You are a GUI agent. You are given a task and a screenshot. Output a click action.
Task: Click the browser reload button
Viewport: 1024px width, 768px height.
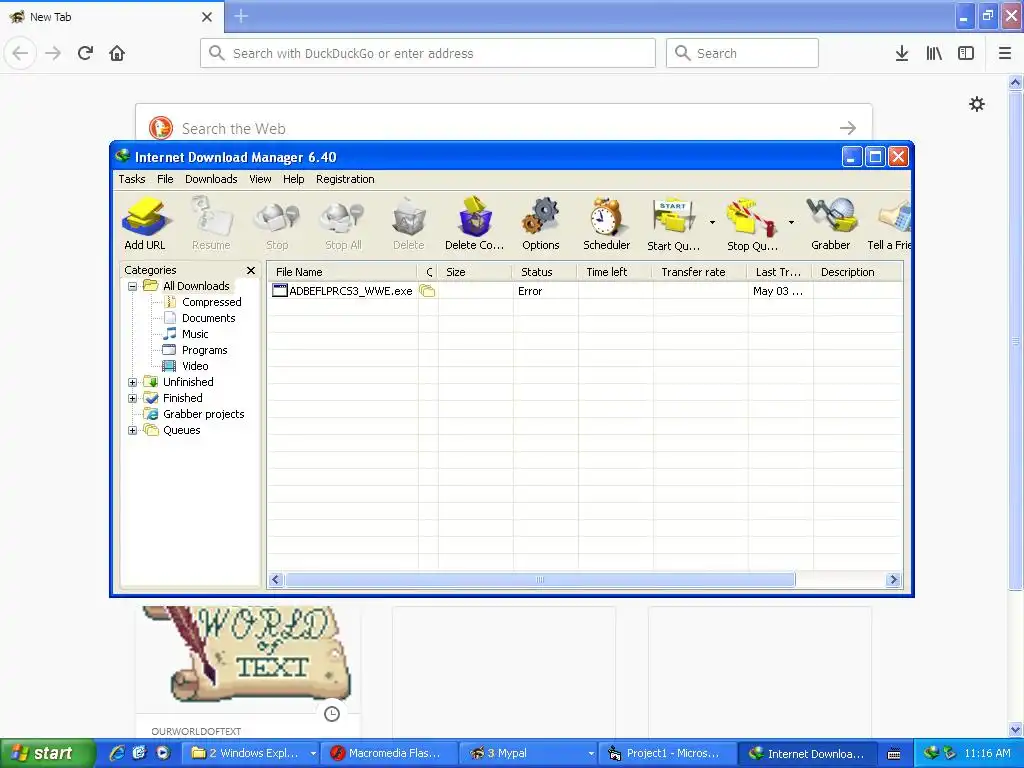coord(85,54)
